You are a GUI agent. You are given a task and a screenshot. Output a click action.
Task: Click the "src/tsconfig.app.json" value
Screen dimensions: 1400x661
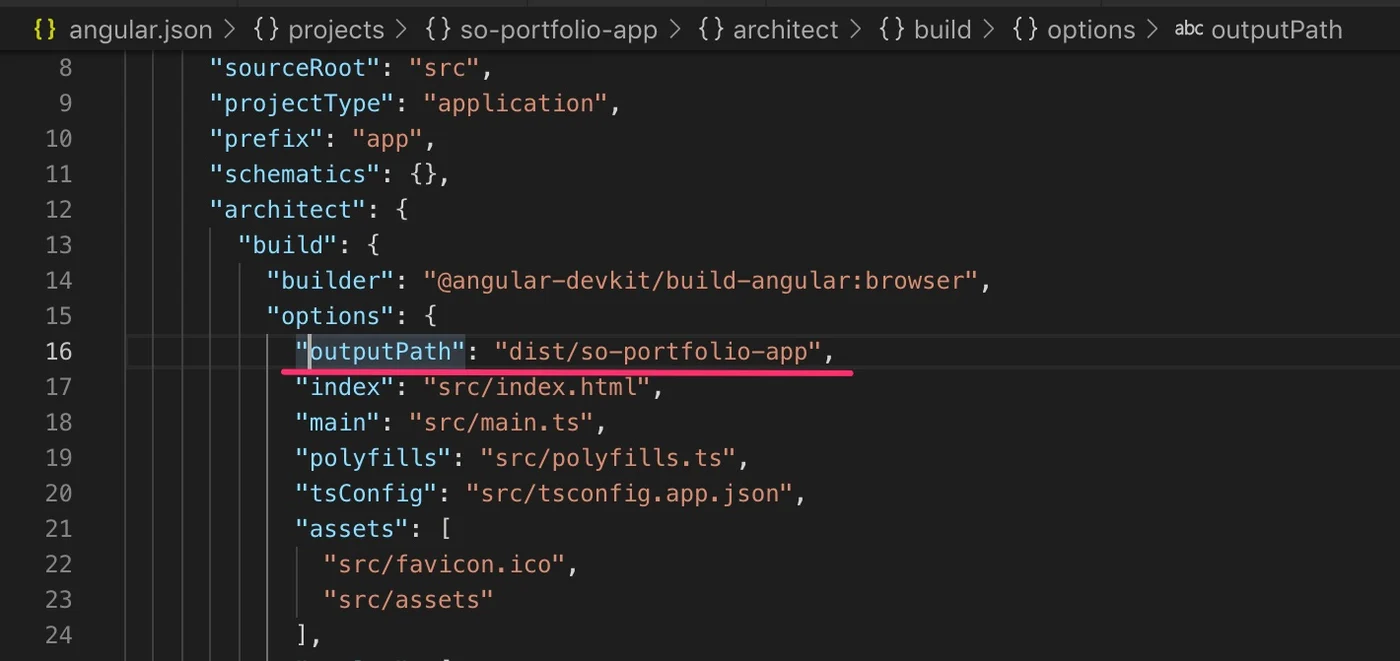630,493
